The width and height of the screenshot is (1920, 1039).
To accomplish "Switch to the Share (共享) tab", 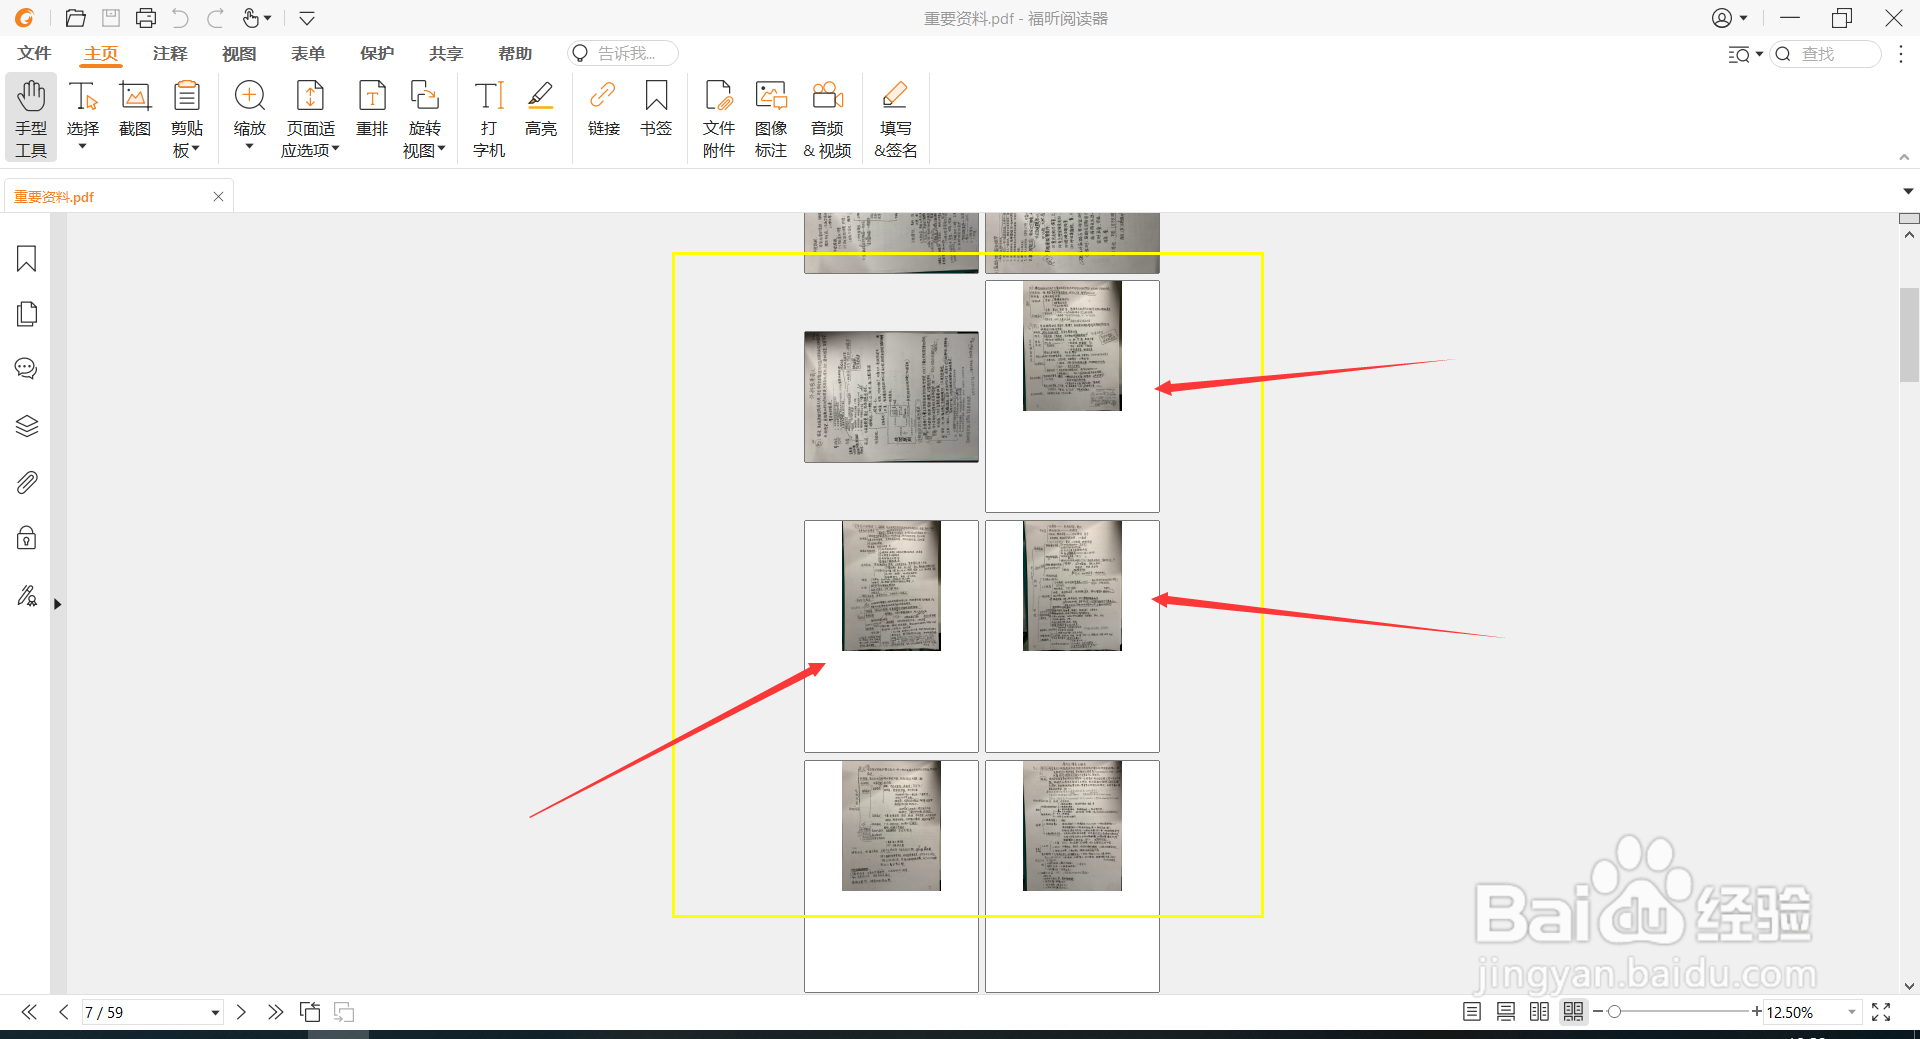I will pos(446,53).
